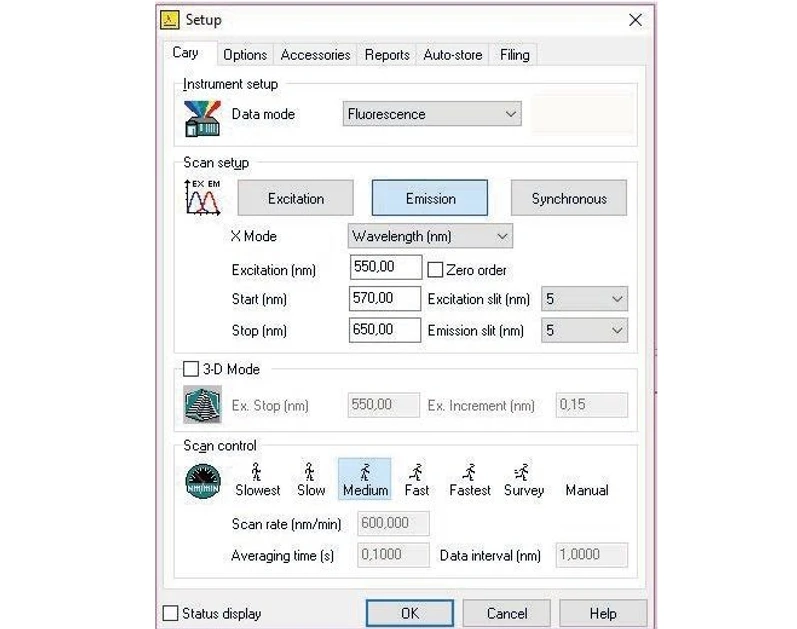Switch to the Auto-store tab
This screenshot has height=629, width=797.
[453, 55]
